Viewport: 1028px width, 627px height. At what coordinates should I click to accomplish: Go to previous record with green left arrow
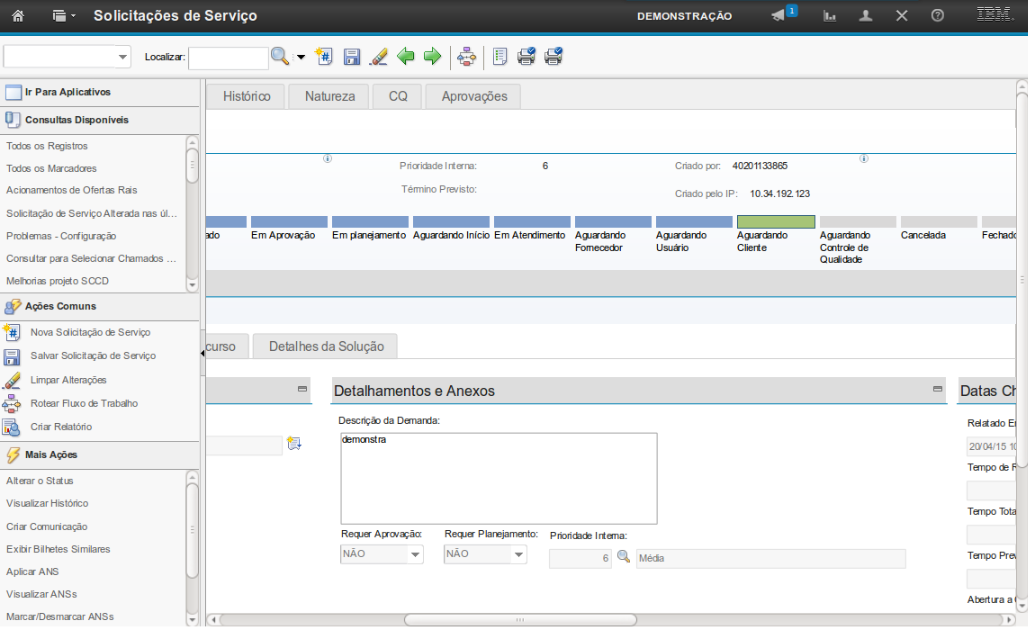[x=406, y=57]
